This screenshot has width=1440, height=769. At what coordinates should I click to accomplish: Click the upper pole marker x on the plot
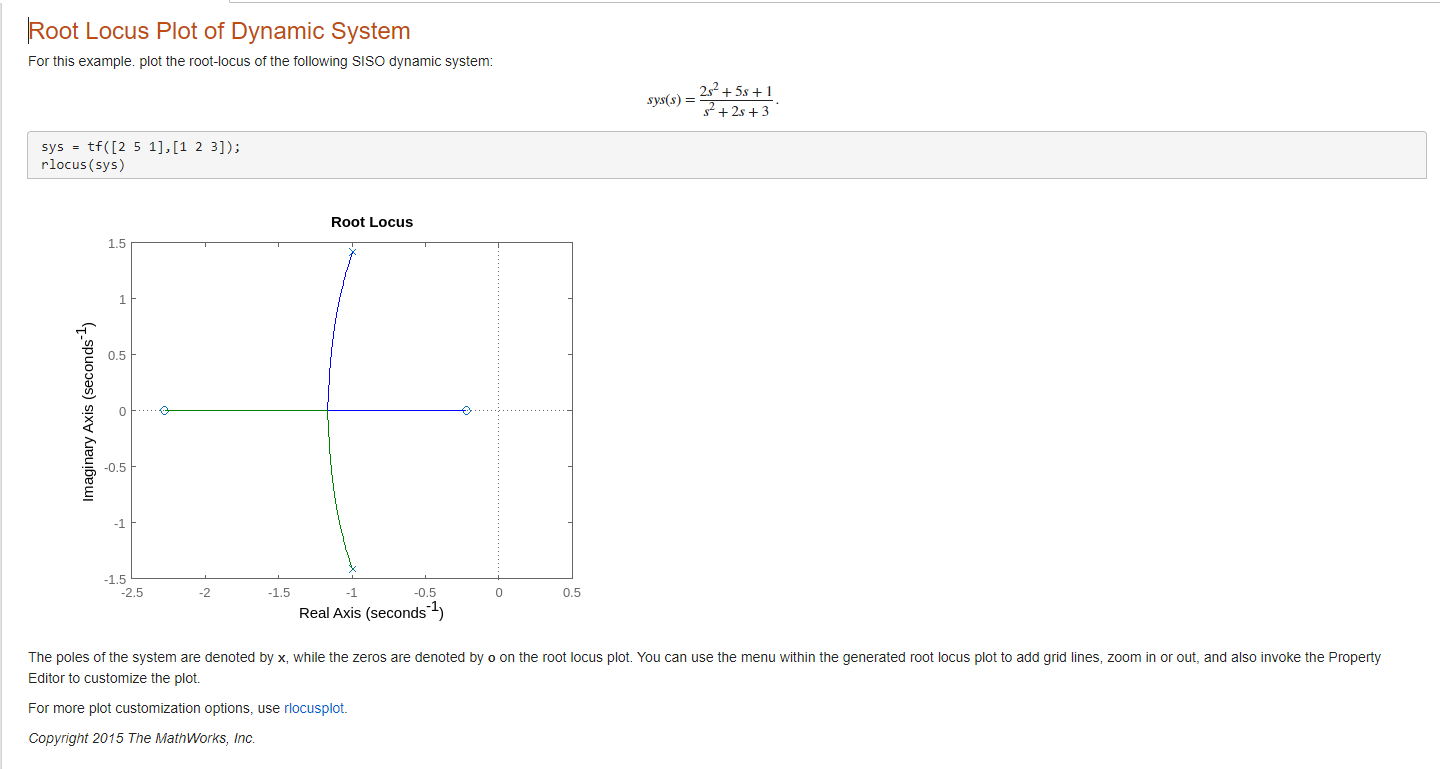click(x=352, y=253)
